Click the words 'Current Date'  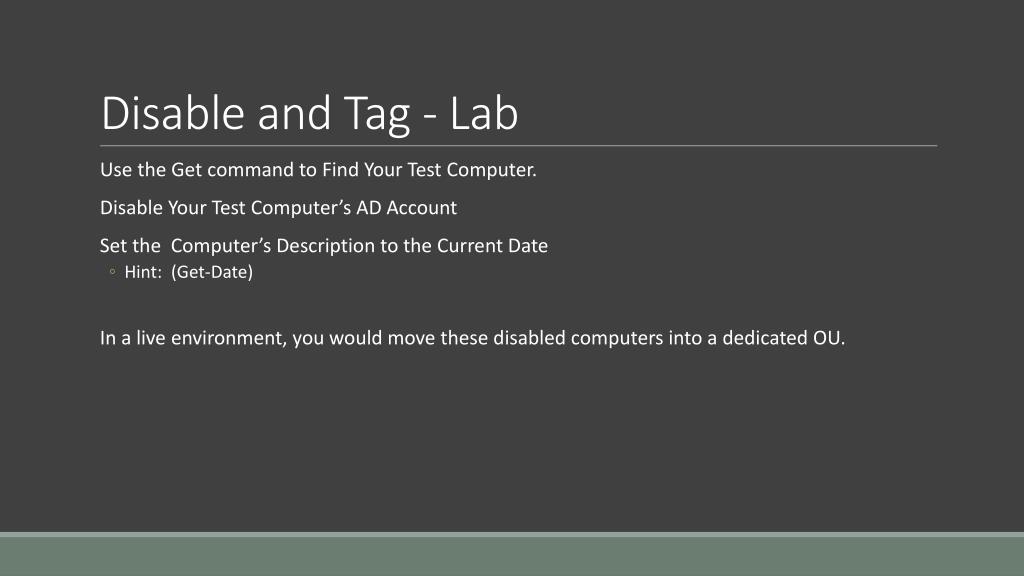(x=492, y=246)
